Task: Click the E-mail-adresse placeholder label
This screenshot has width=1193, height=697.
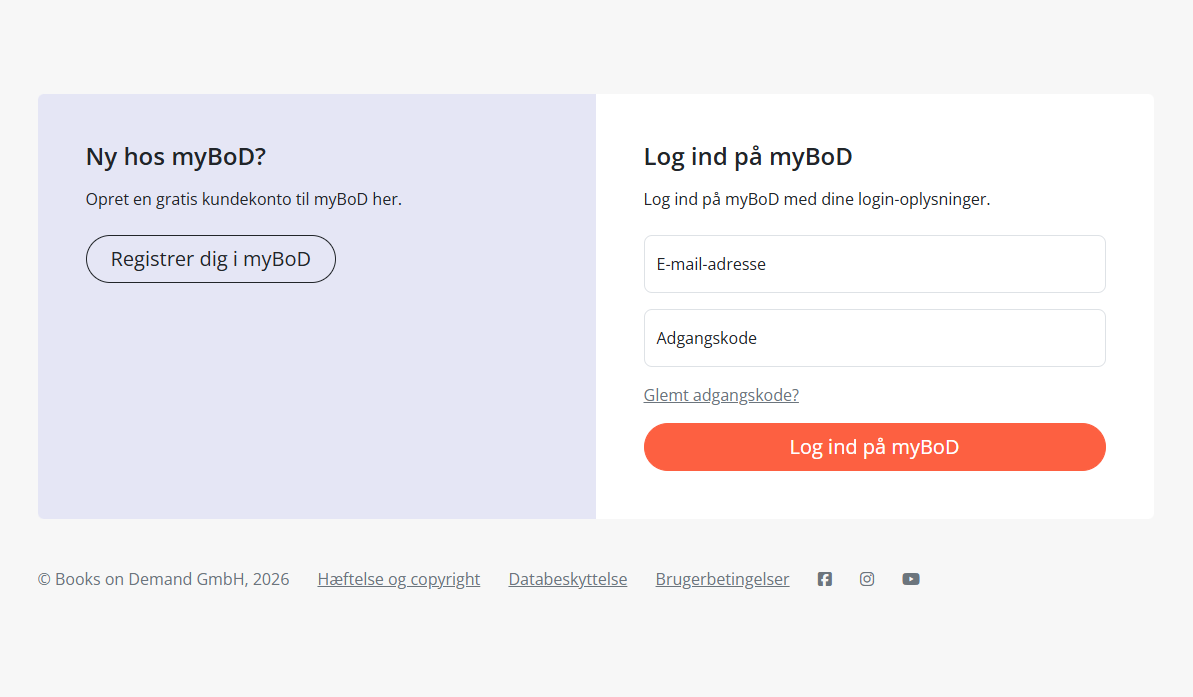Action: pos(711,264)
